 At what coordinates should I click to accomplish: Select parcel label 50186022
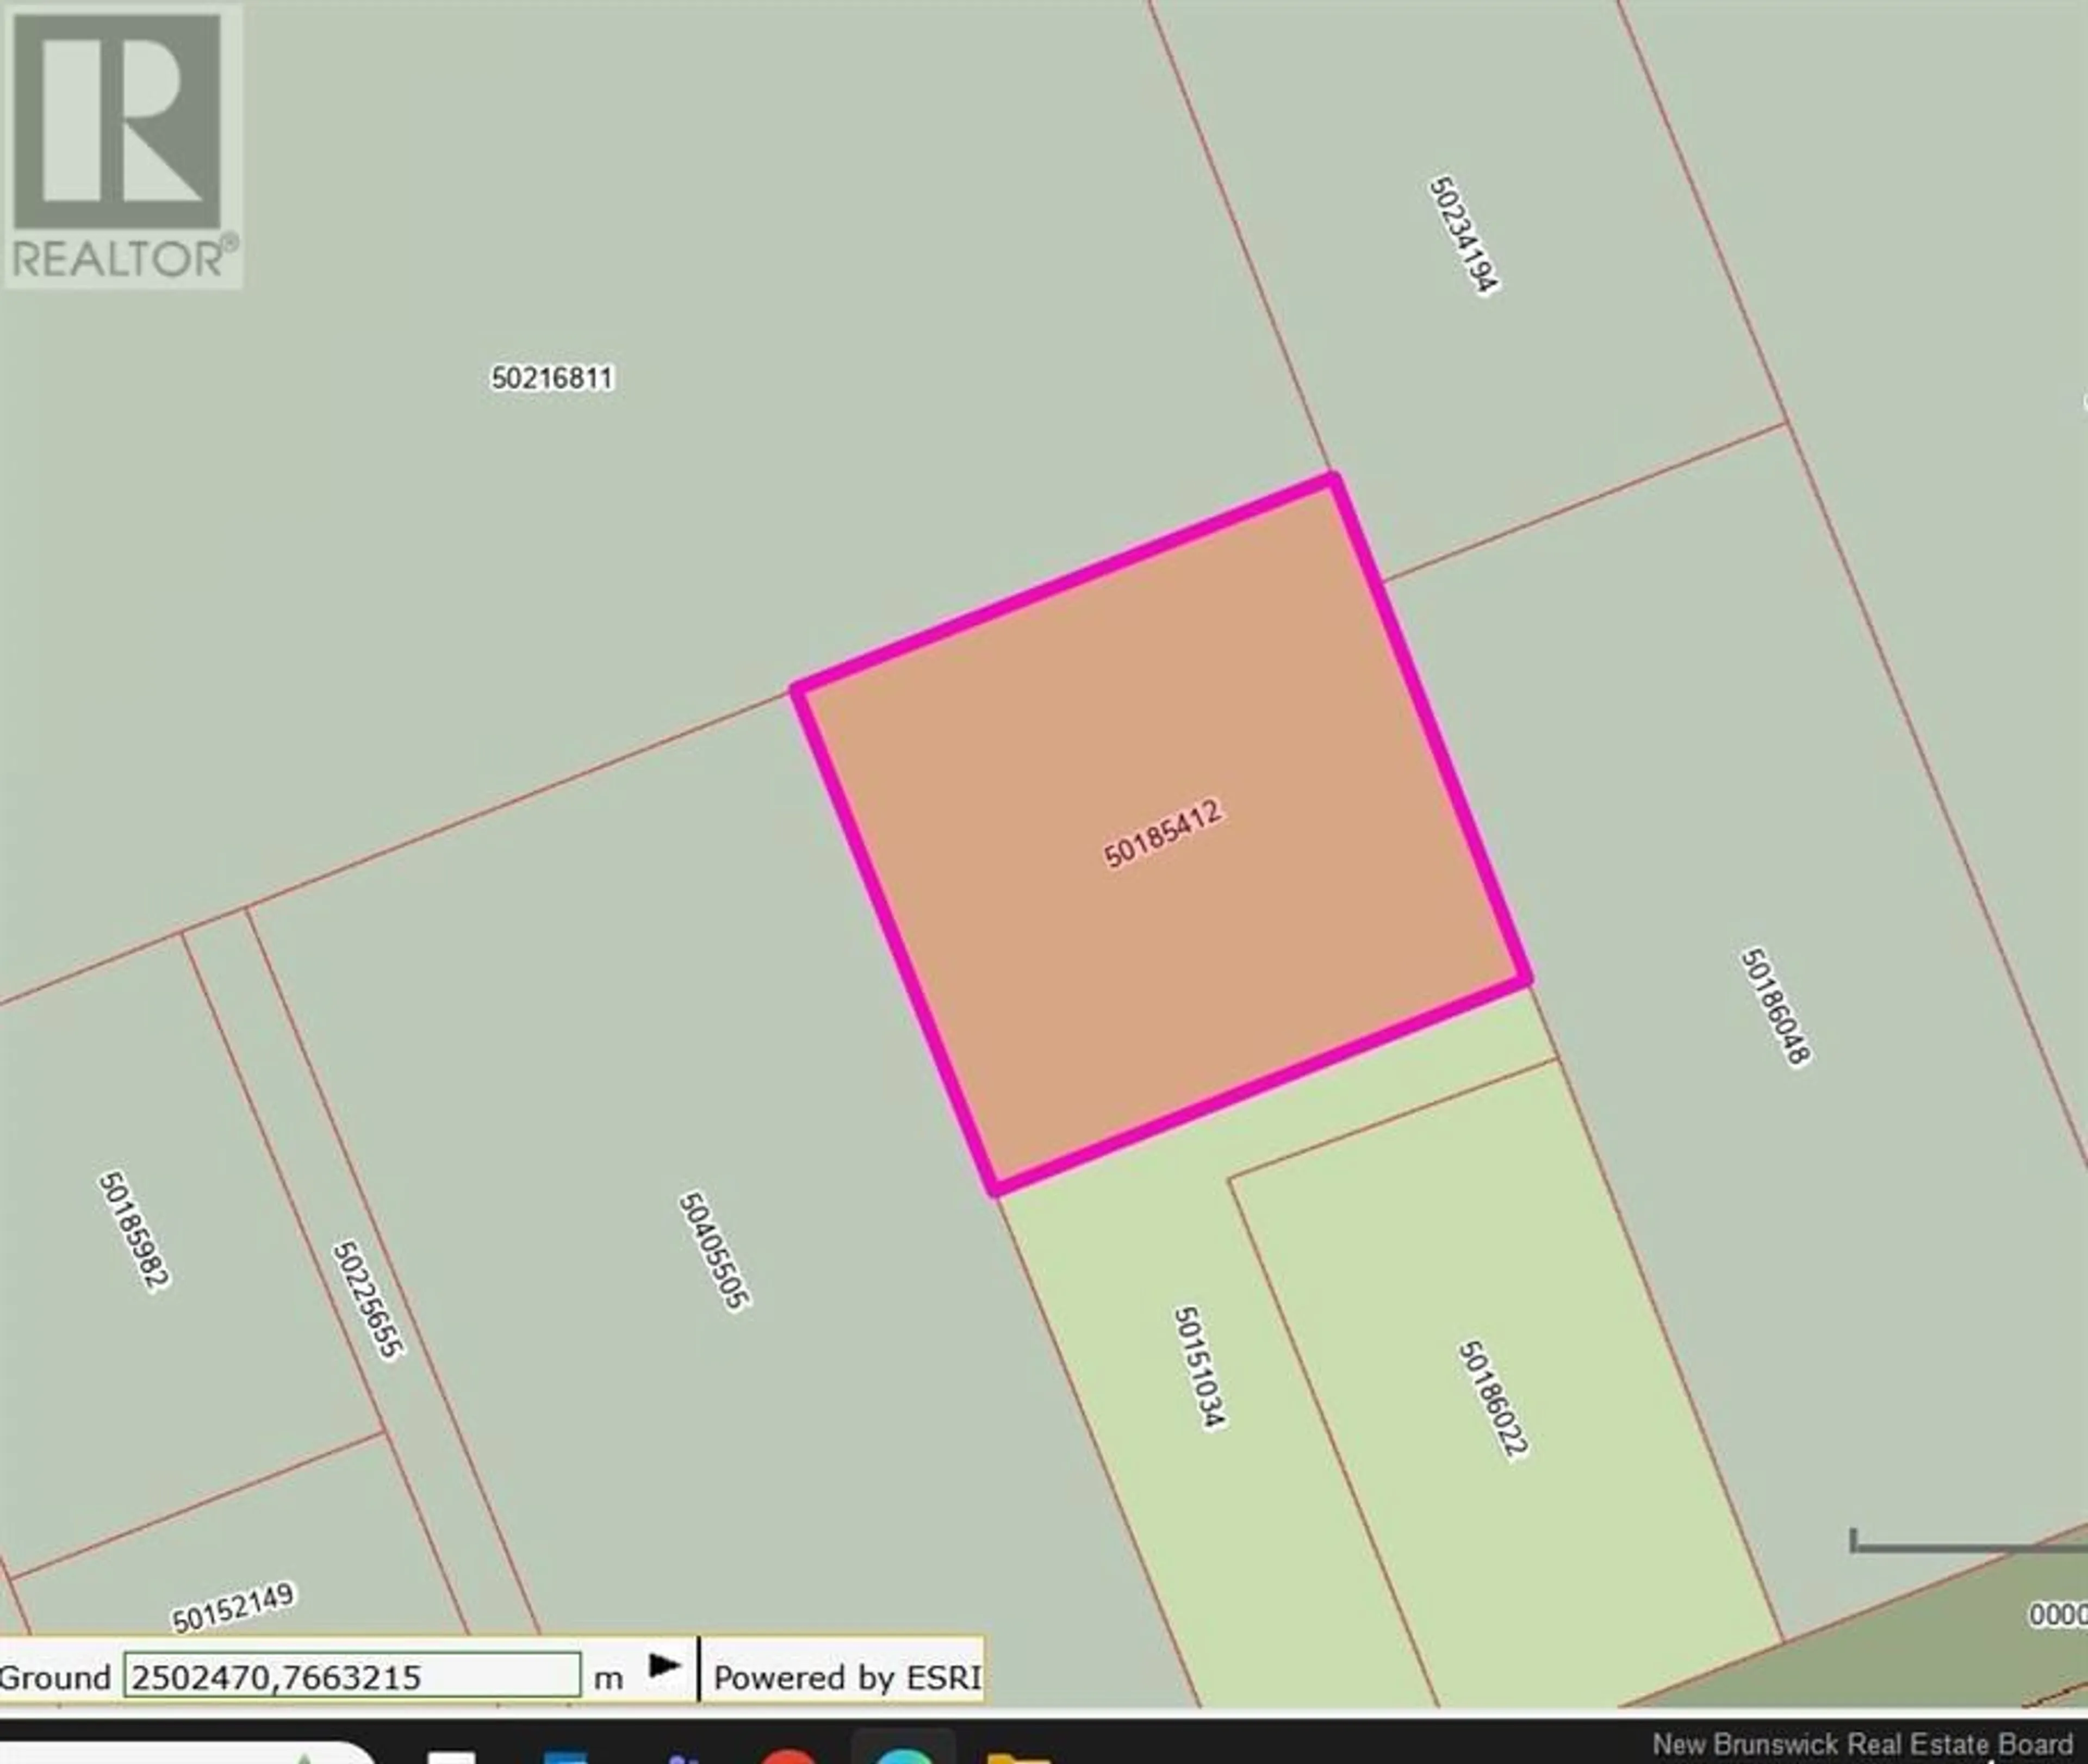click(x=1494, y=1400)
